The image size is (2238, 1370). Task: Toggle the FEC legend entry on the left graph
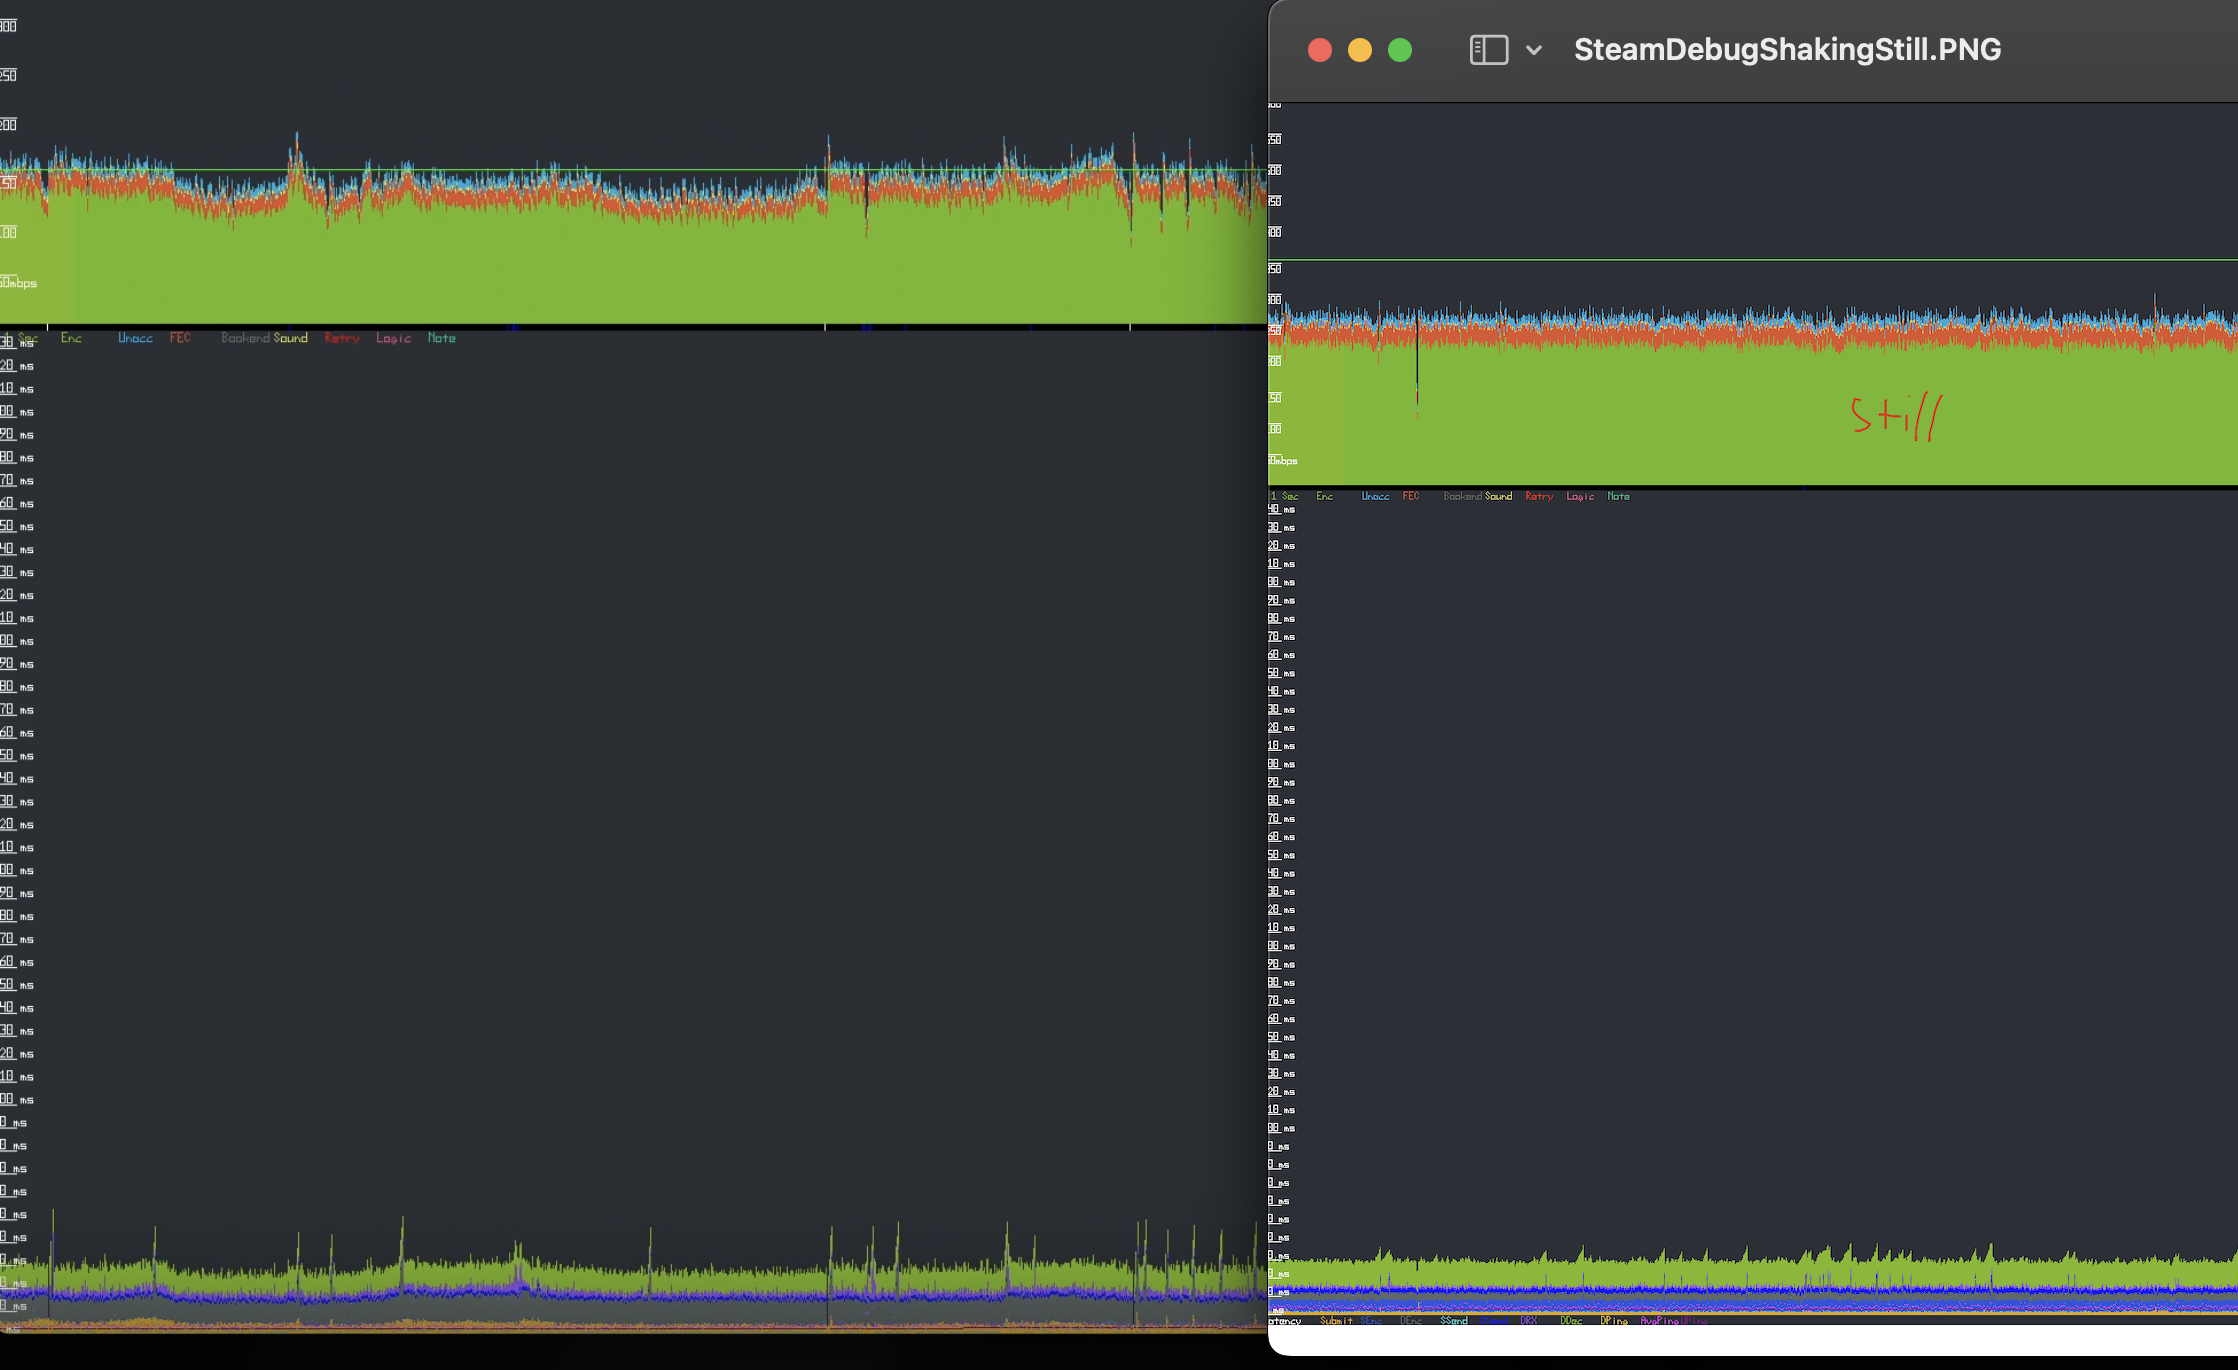(x=180, y=338)
